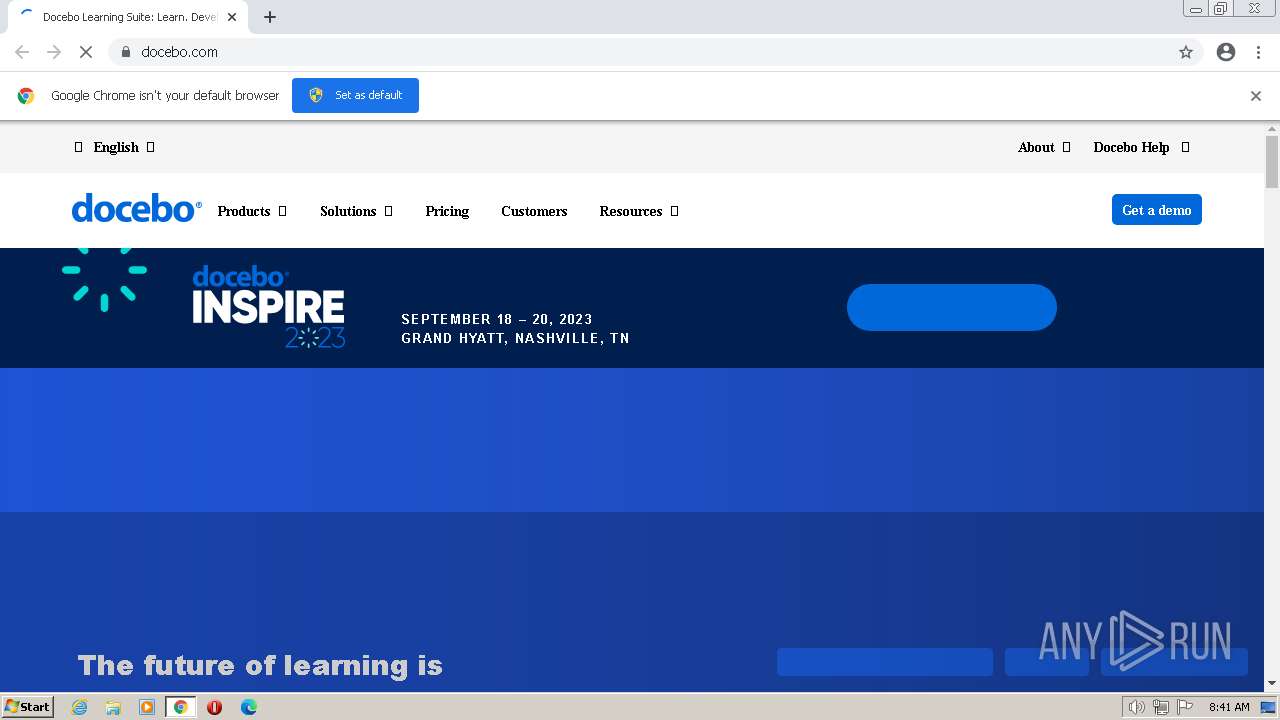View site info via the padlock icon
The height and width of the screenshot is (720, 1280).
(x=125, y=52)
